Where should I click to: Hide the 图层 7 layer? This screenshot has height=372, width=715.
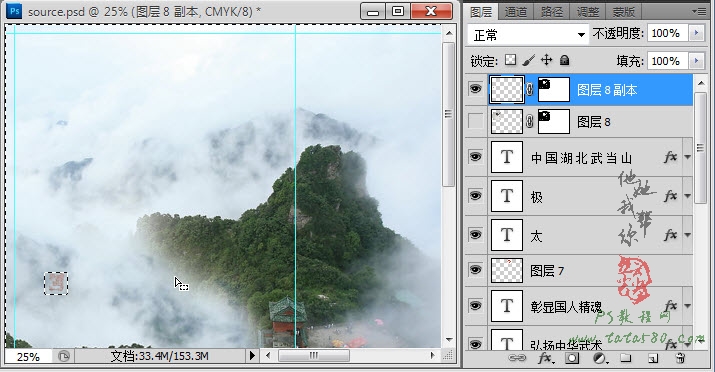[x=476, y=270]
